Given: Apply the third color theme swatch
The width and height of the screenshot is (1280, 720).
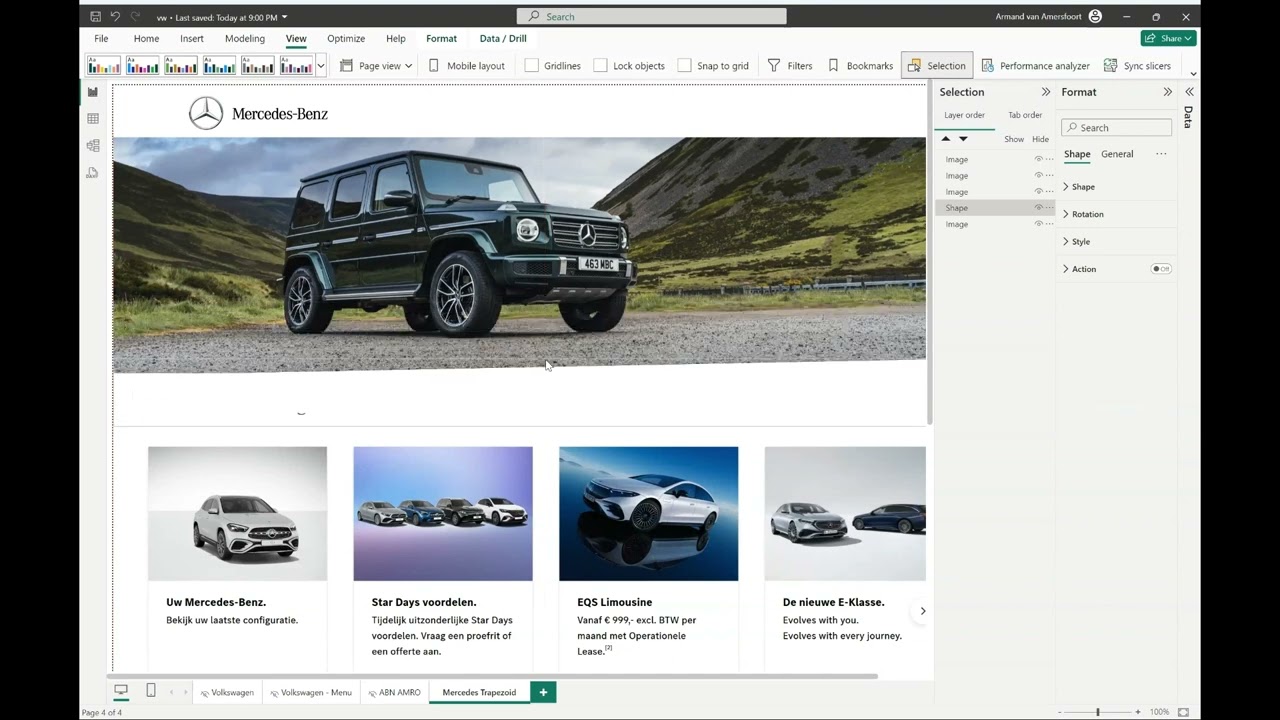Looking at the screenshot, I should coord(181,66).
